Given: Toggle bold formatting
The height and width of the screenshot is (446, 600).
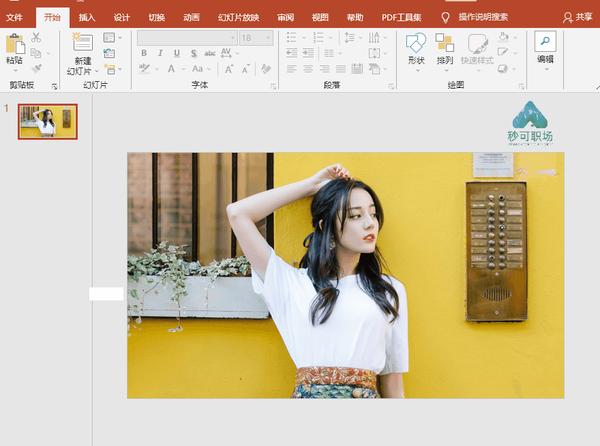Looking at the screenshot, I should click(x=145, y=54).
